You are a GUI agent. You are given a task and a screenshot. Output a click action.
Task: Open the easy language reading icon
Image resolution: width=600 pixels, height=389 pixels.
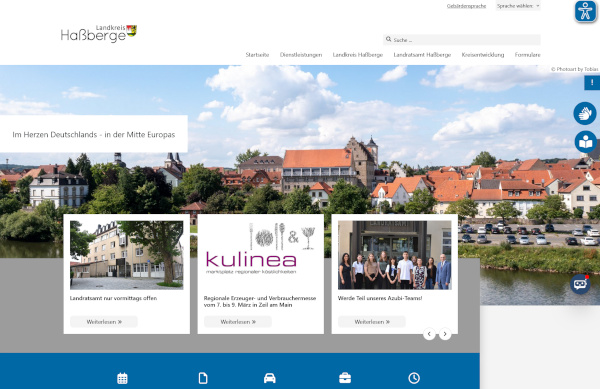pos(585,142)
